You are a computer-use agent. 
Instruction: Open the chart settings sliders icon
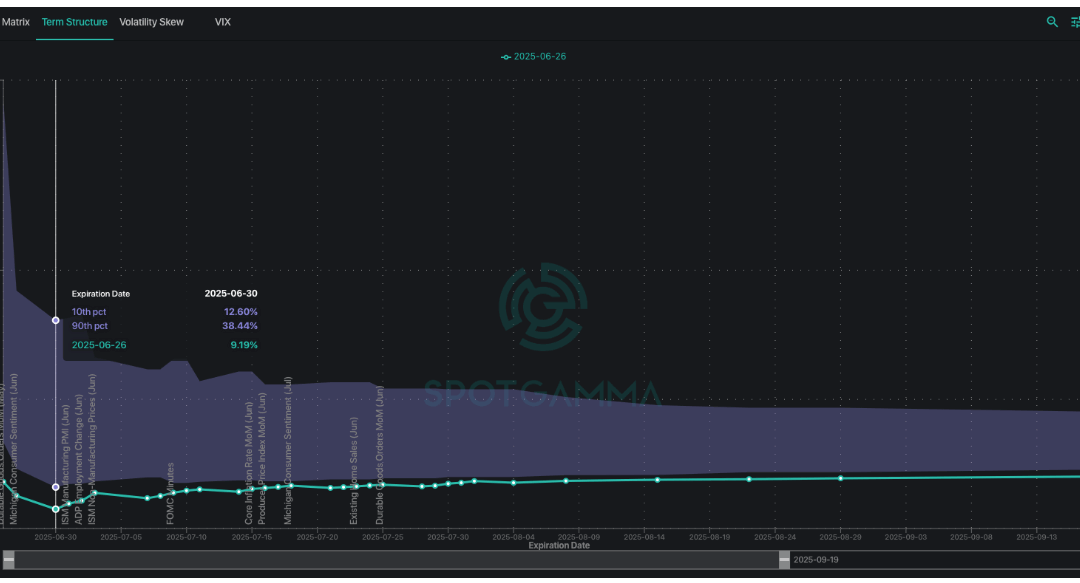1073,21
